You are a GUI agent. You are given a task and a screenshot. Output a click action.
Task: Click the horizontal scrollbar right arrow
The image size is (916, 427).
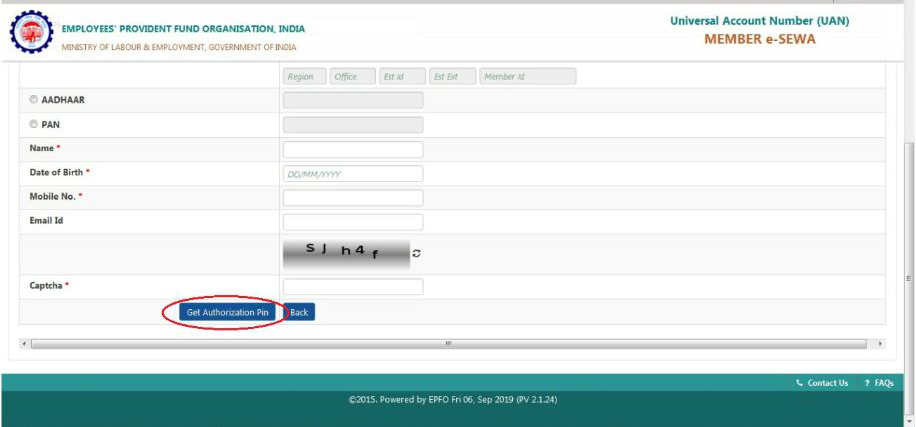pos(880,344)
